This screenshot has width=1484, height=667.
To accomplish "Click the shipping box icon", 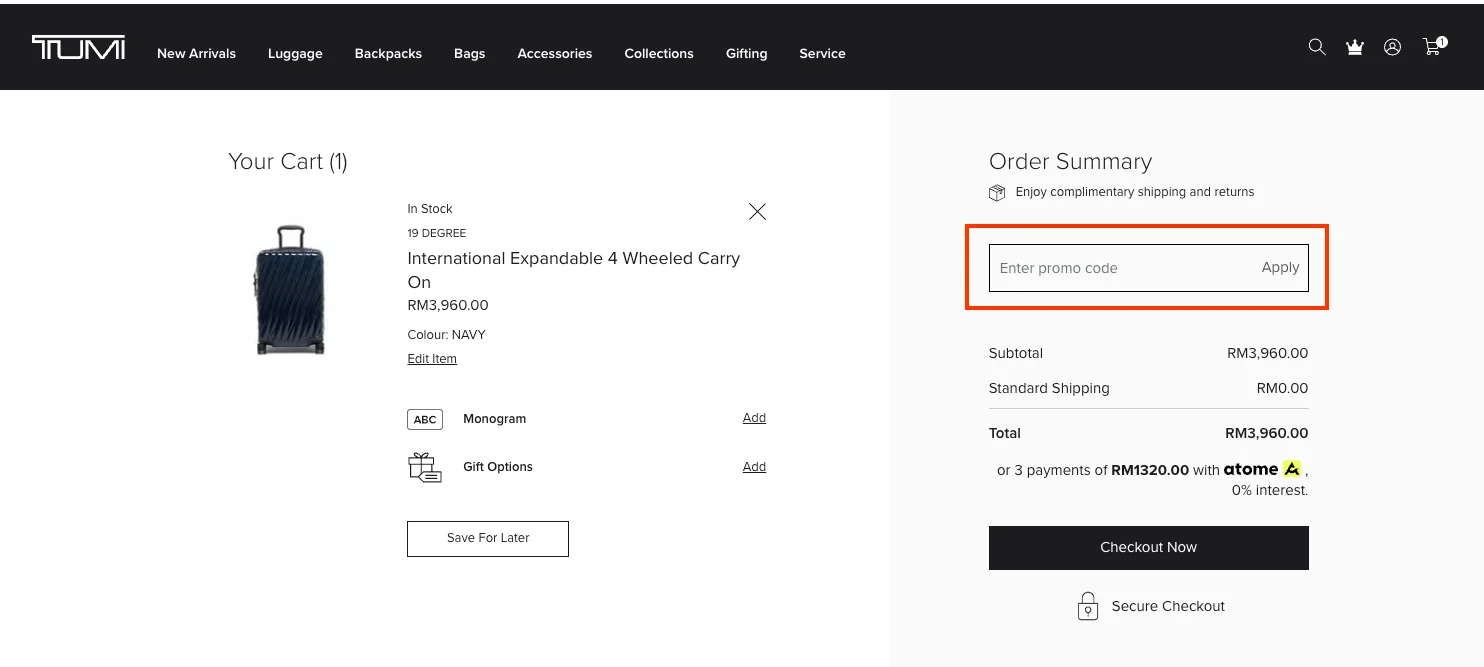I will click(997, 192).
